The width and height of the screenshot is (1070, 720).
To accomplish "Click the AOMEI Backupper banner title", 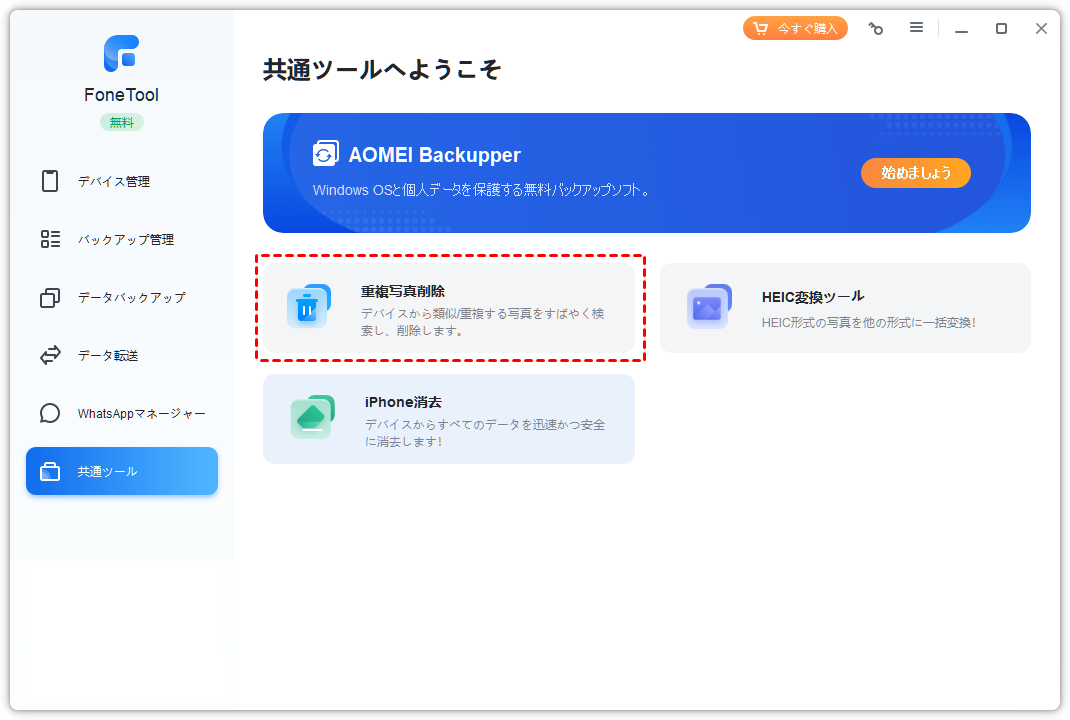I will [x=434, y=155].
